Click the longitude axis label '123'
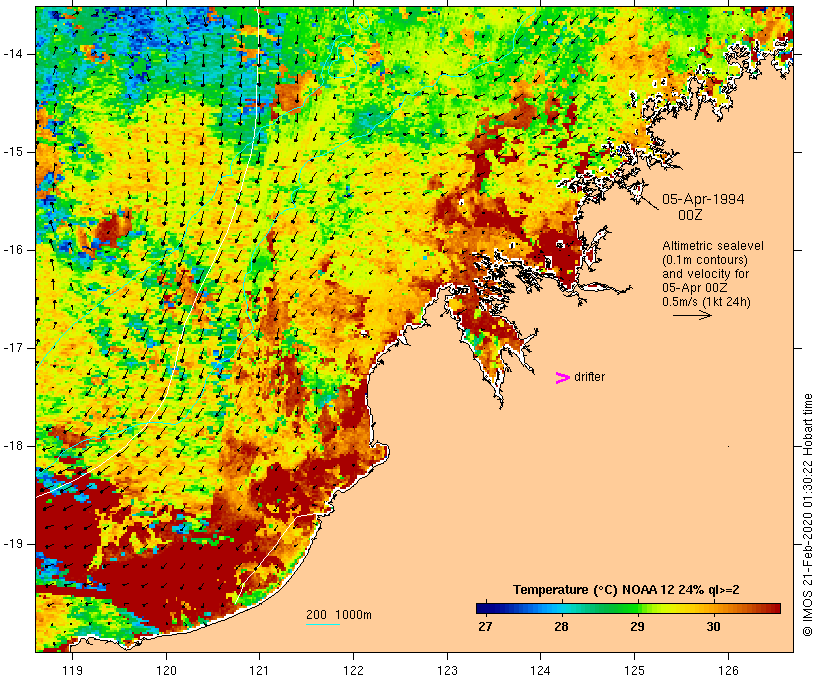The height and width of the screenshot is (680, 820). point(447,670)
